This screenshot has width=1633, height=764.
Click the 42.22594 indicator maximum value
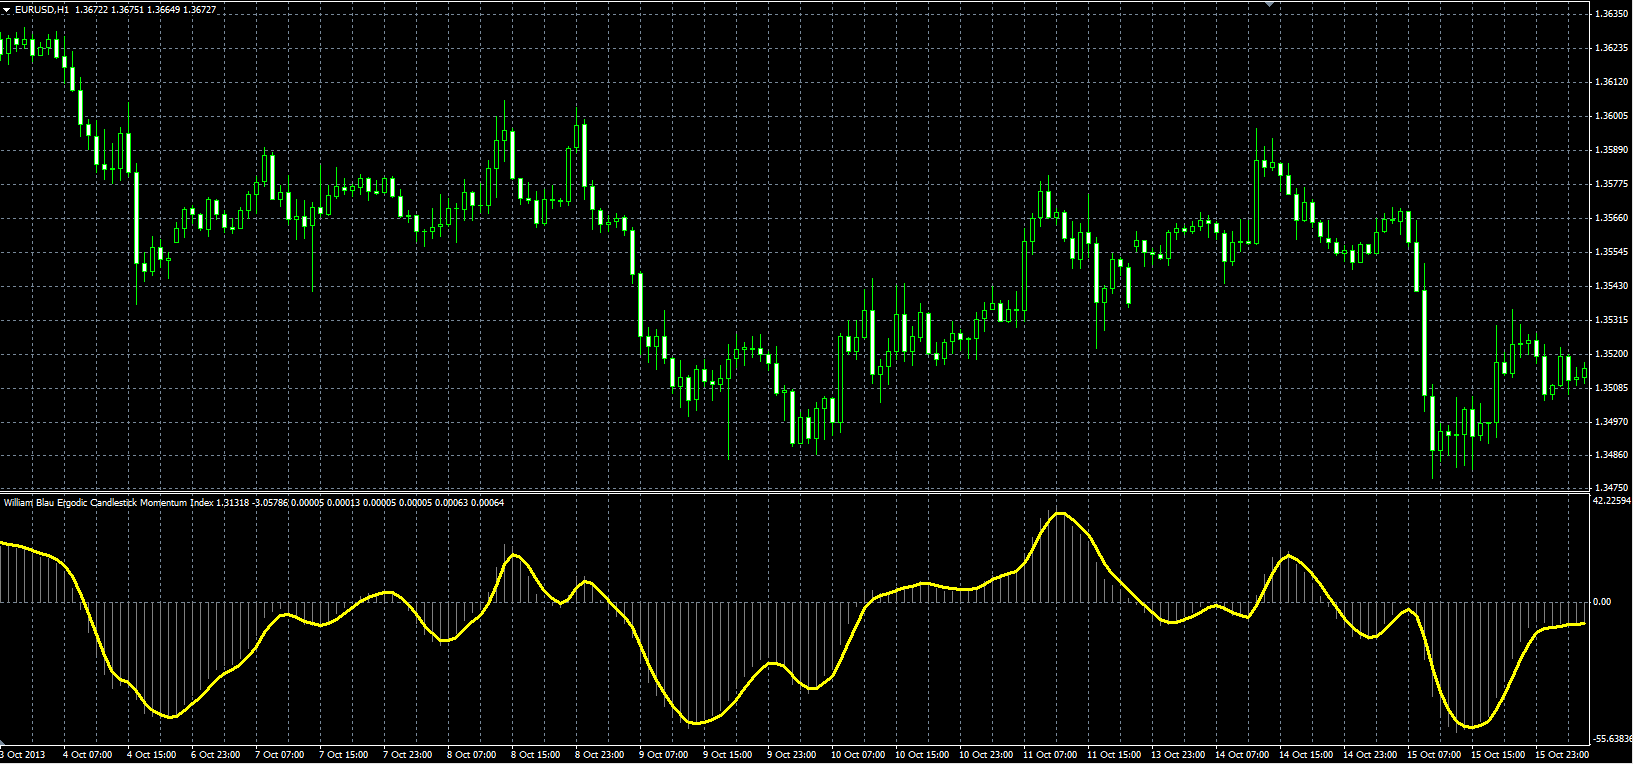pos(1612,500)
